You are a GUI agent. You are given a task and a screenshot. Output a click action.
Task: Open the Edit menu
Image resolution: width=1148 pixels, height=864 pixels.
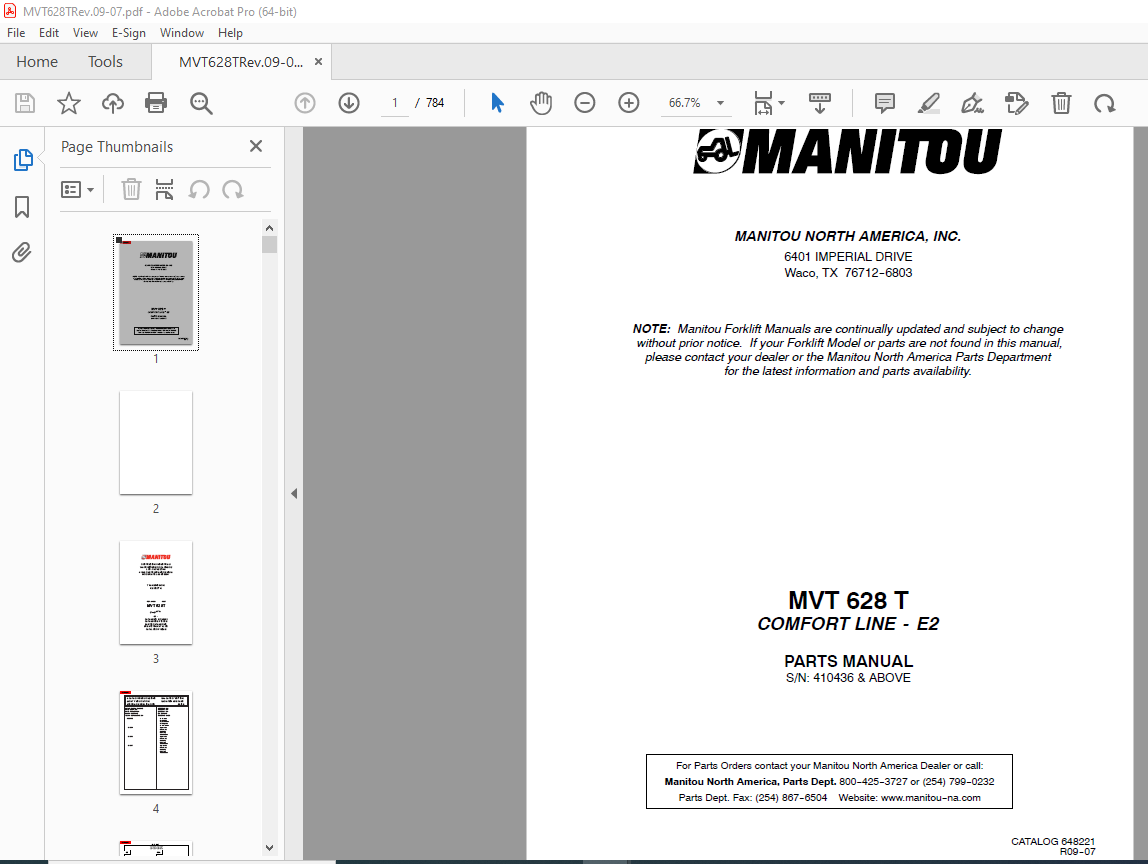click(x=49, y=33)
